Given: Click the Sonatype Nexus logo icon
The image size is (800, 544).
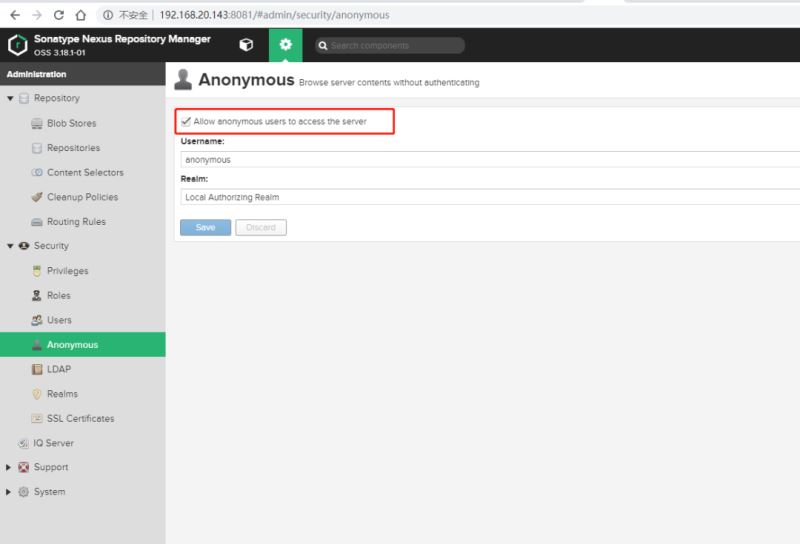Looking at the screenshot, I should 17,45.
